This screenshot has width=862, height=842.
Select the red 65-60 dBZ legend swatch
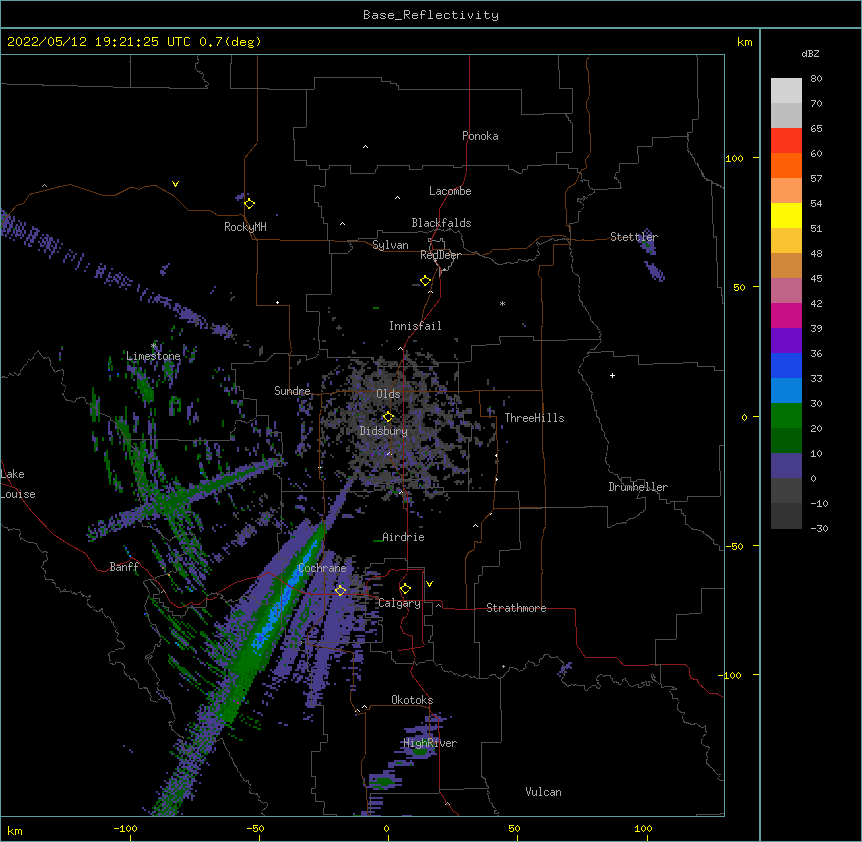[x=786, y=140]
